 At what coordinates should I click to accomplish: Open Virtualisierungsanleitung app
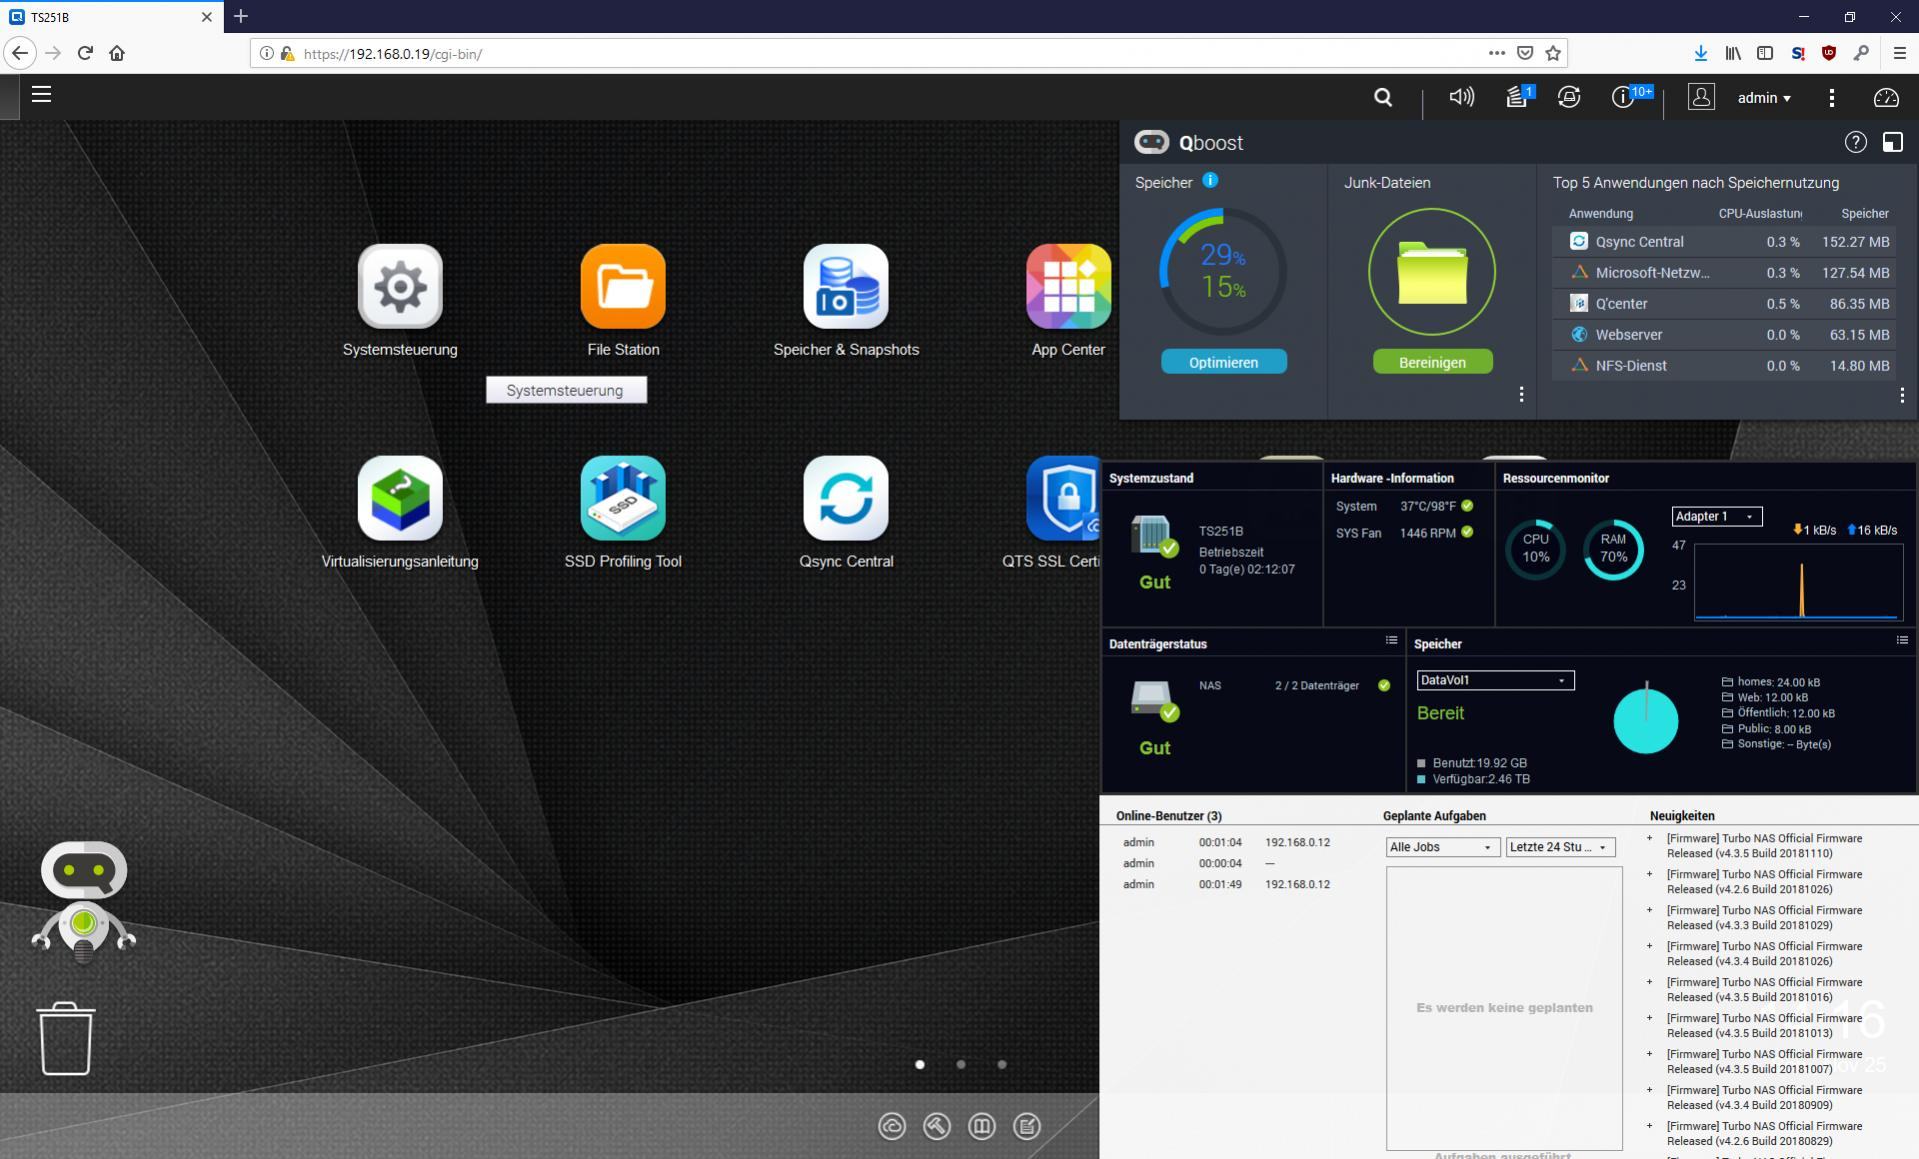pyautogui.click(x=400, y=499)
